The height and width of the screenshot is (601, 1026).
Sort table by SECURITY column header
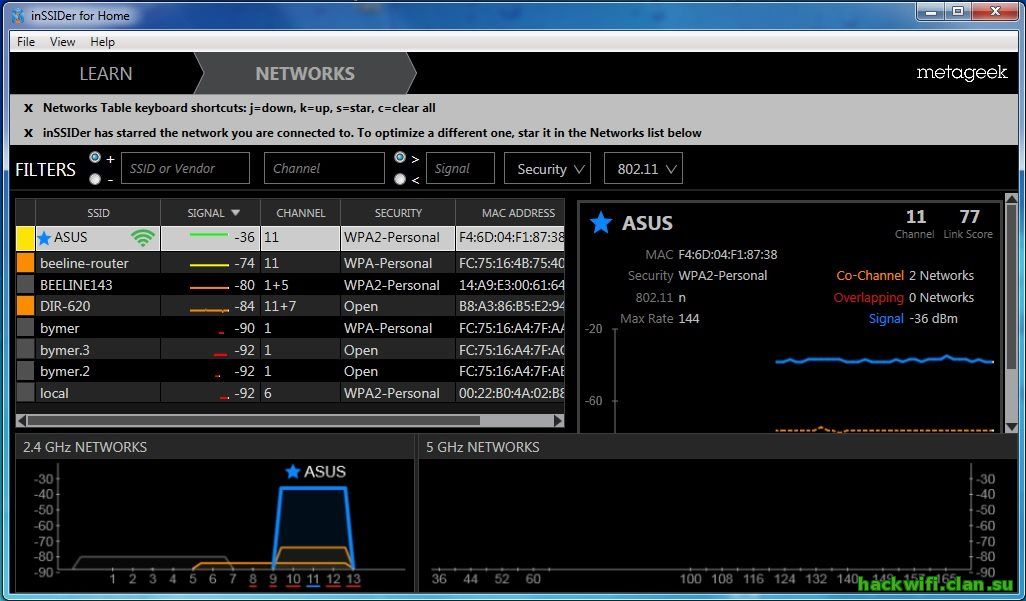[x=398, y=213]
